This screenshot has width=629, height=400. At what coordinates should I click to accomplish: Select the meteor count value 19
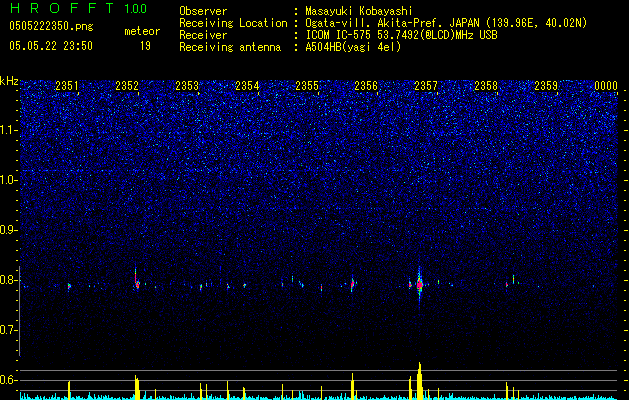coord(145,46)
